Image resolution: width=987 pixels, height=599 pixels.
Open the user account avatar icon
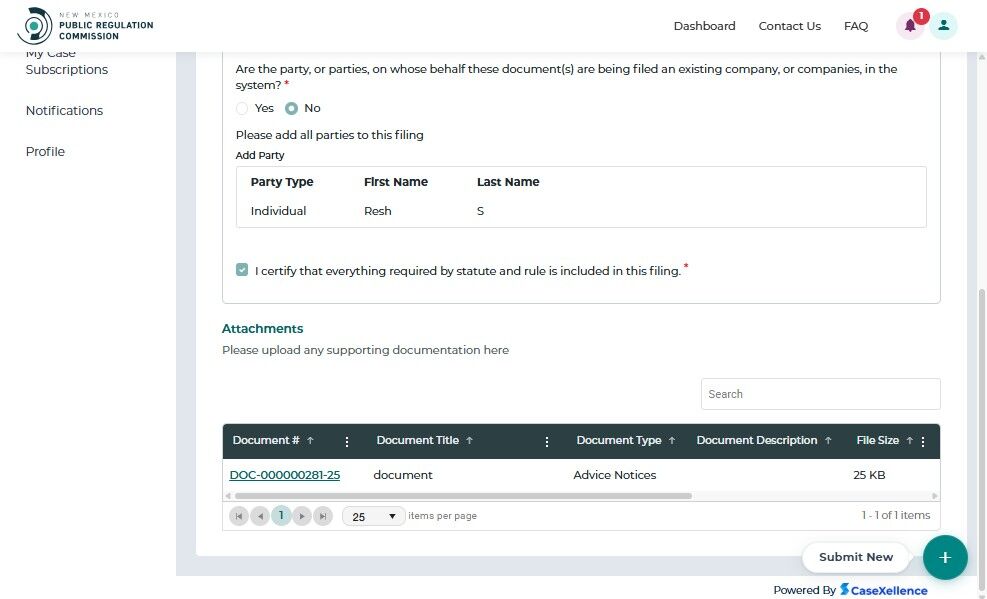point(943,26)
